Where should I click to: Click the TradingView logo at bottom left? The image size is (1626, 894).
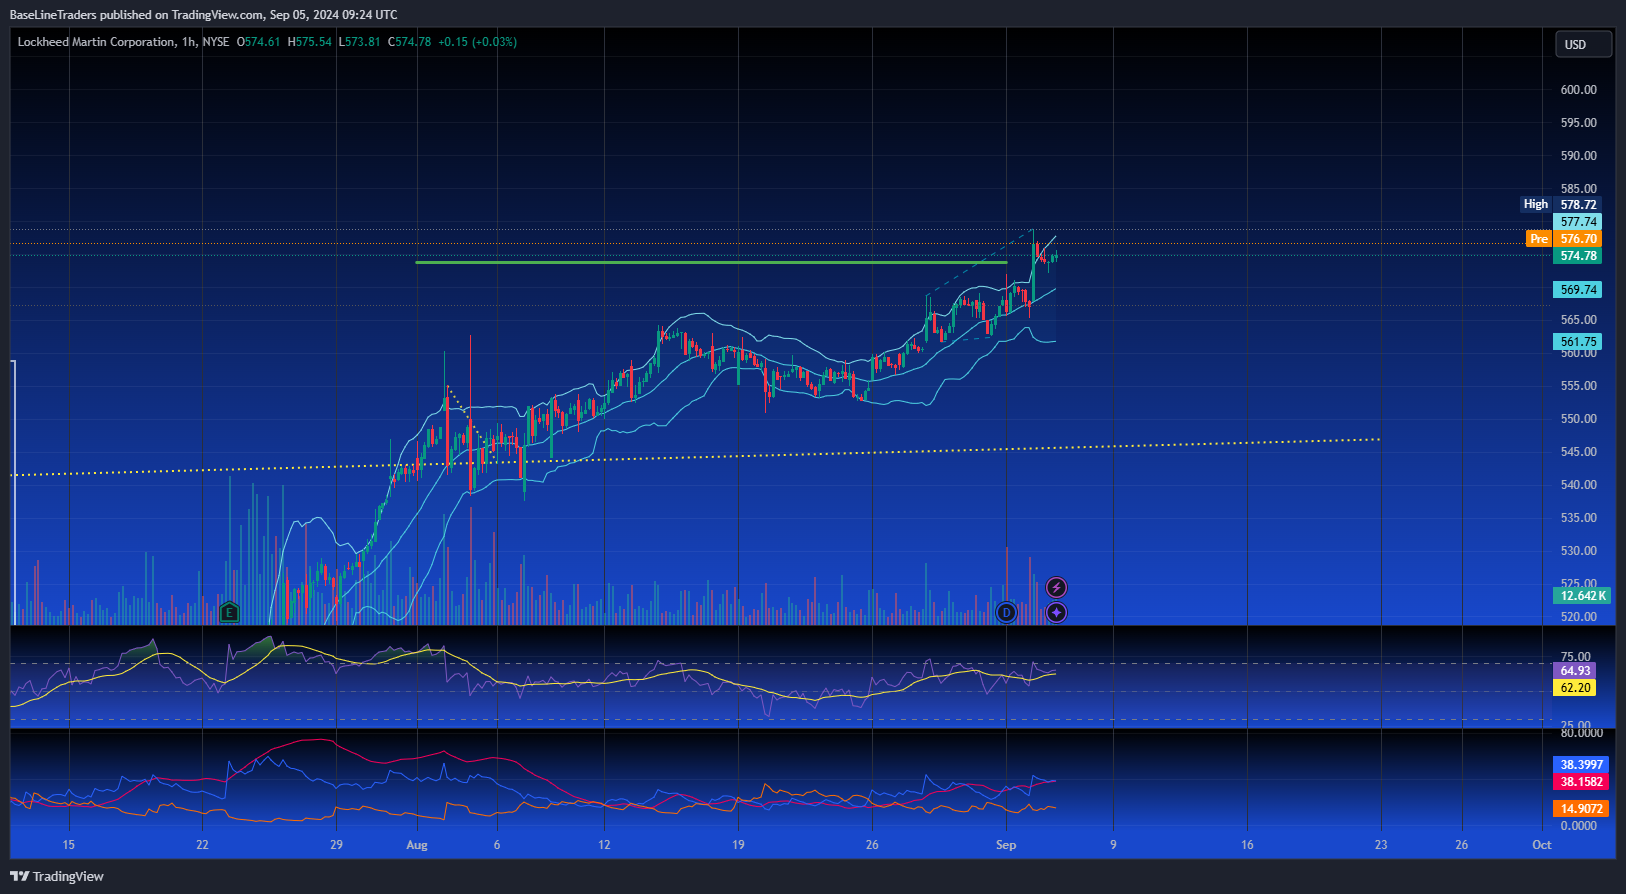[57, 876]
